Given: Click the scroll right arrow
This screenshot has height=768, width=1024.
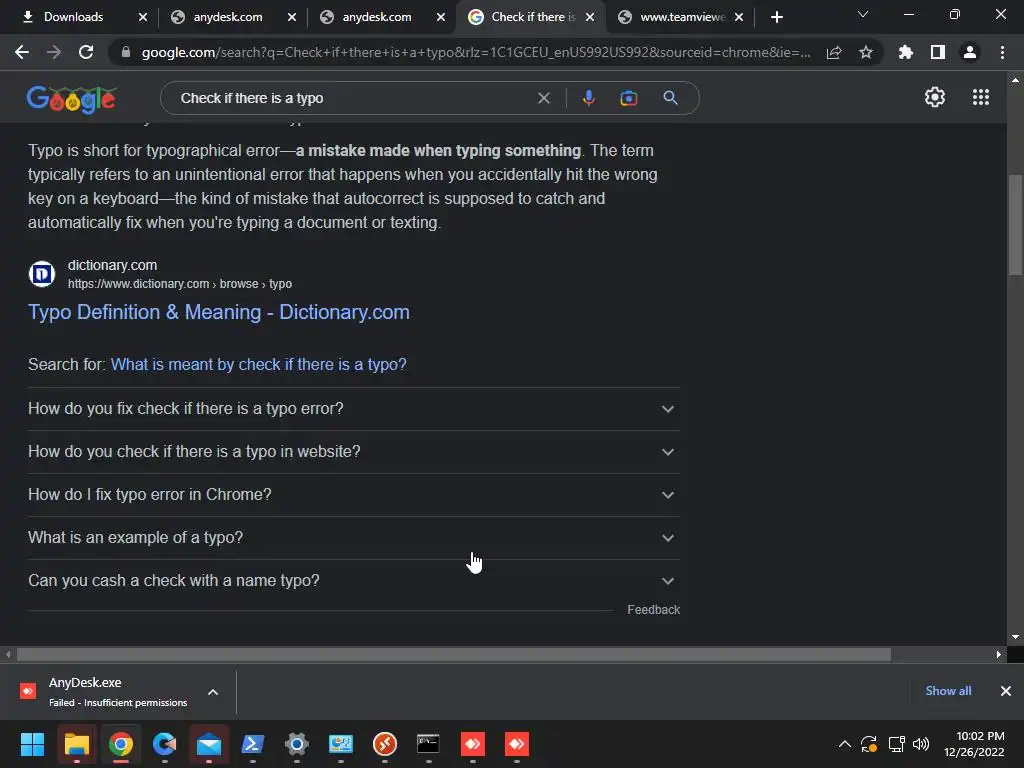Looking at the screenshot, I should [999, 654].
